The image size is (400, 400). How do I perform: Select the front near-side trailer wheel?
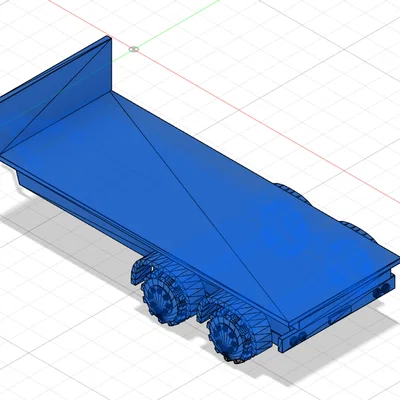(x=163, y=298)
